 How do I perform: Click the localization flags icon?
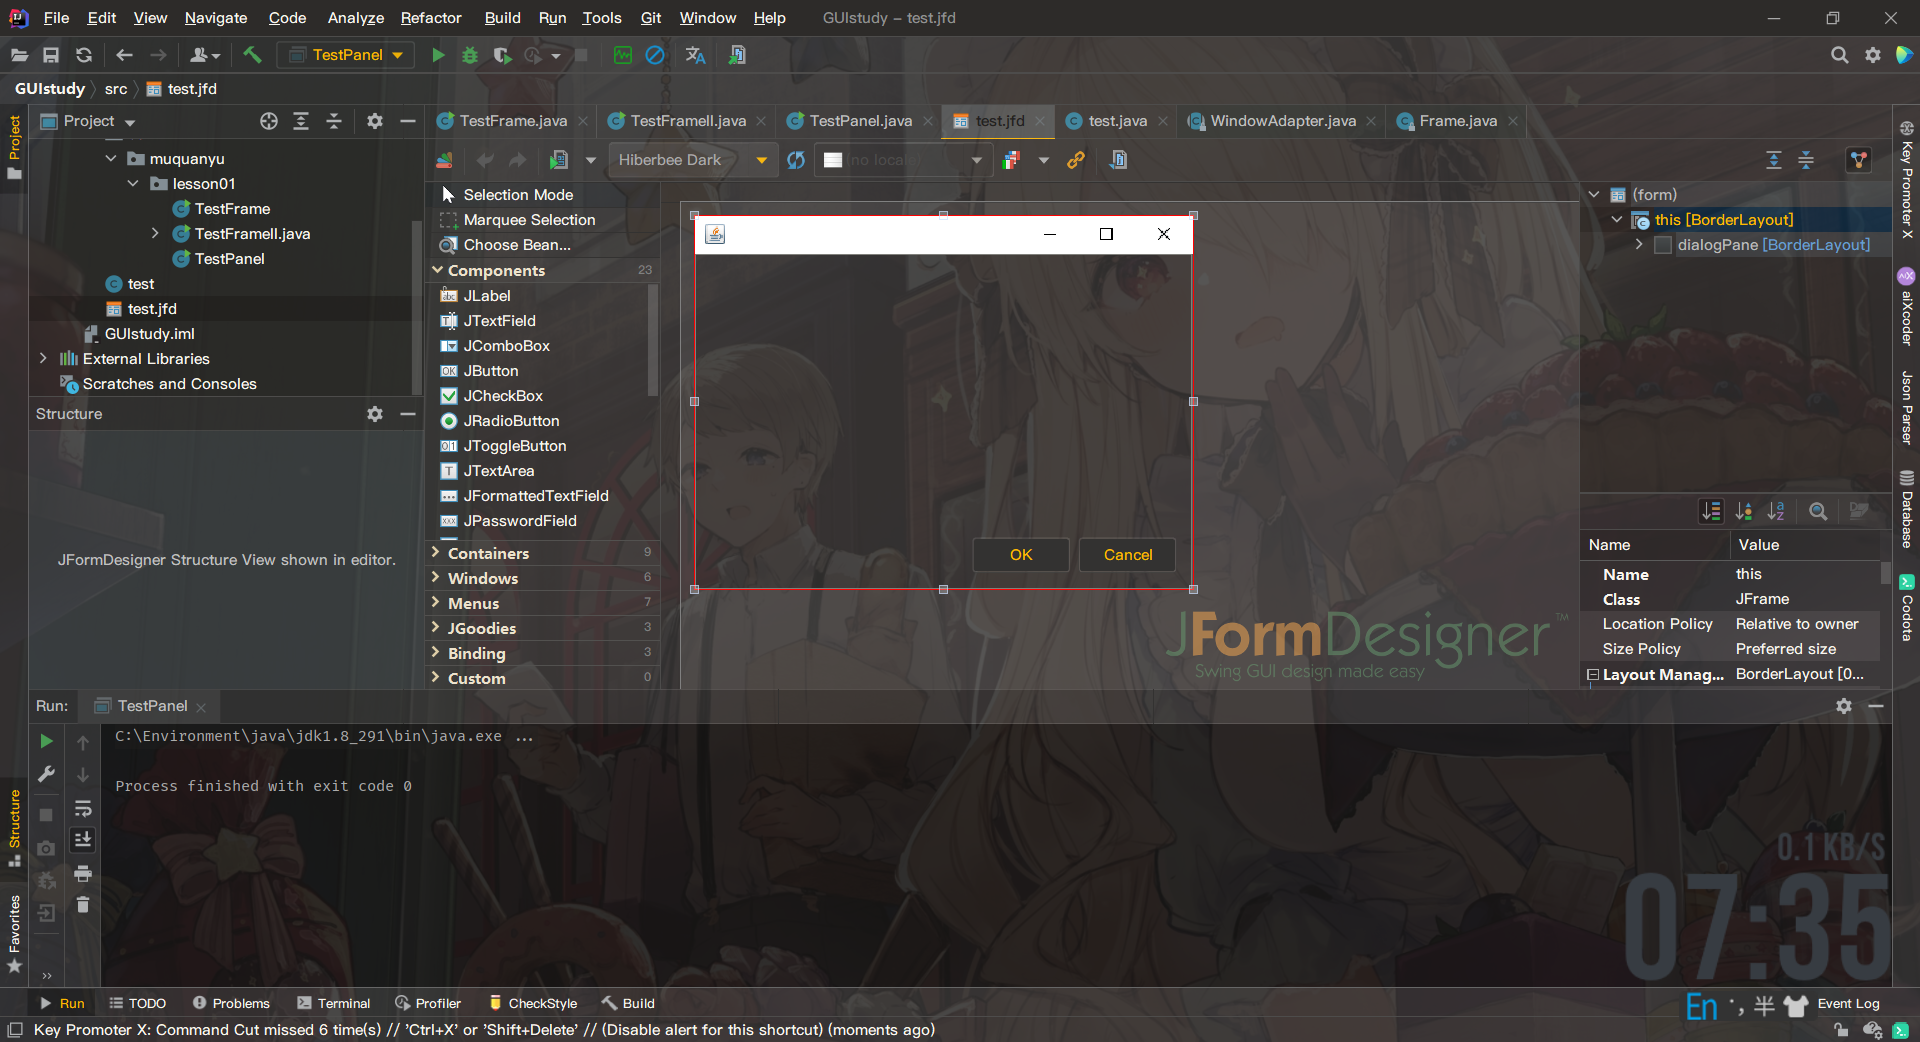point(1011,160)
